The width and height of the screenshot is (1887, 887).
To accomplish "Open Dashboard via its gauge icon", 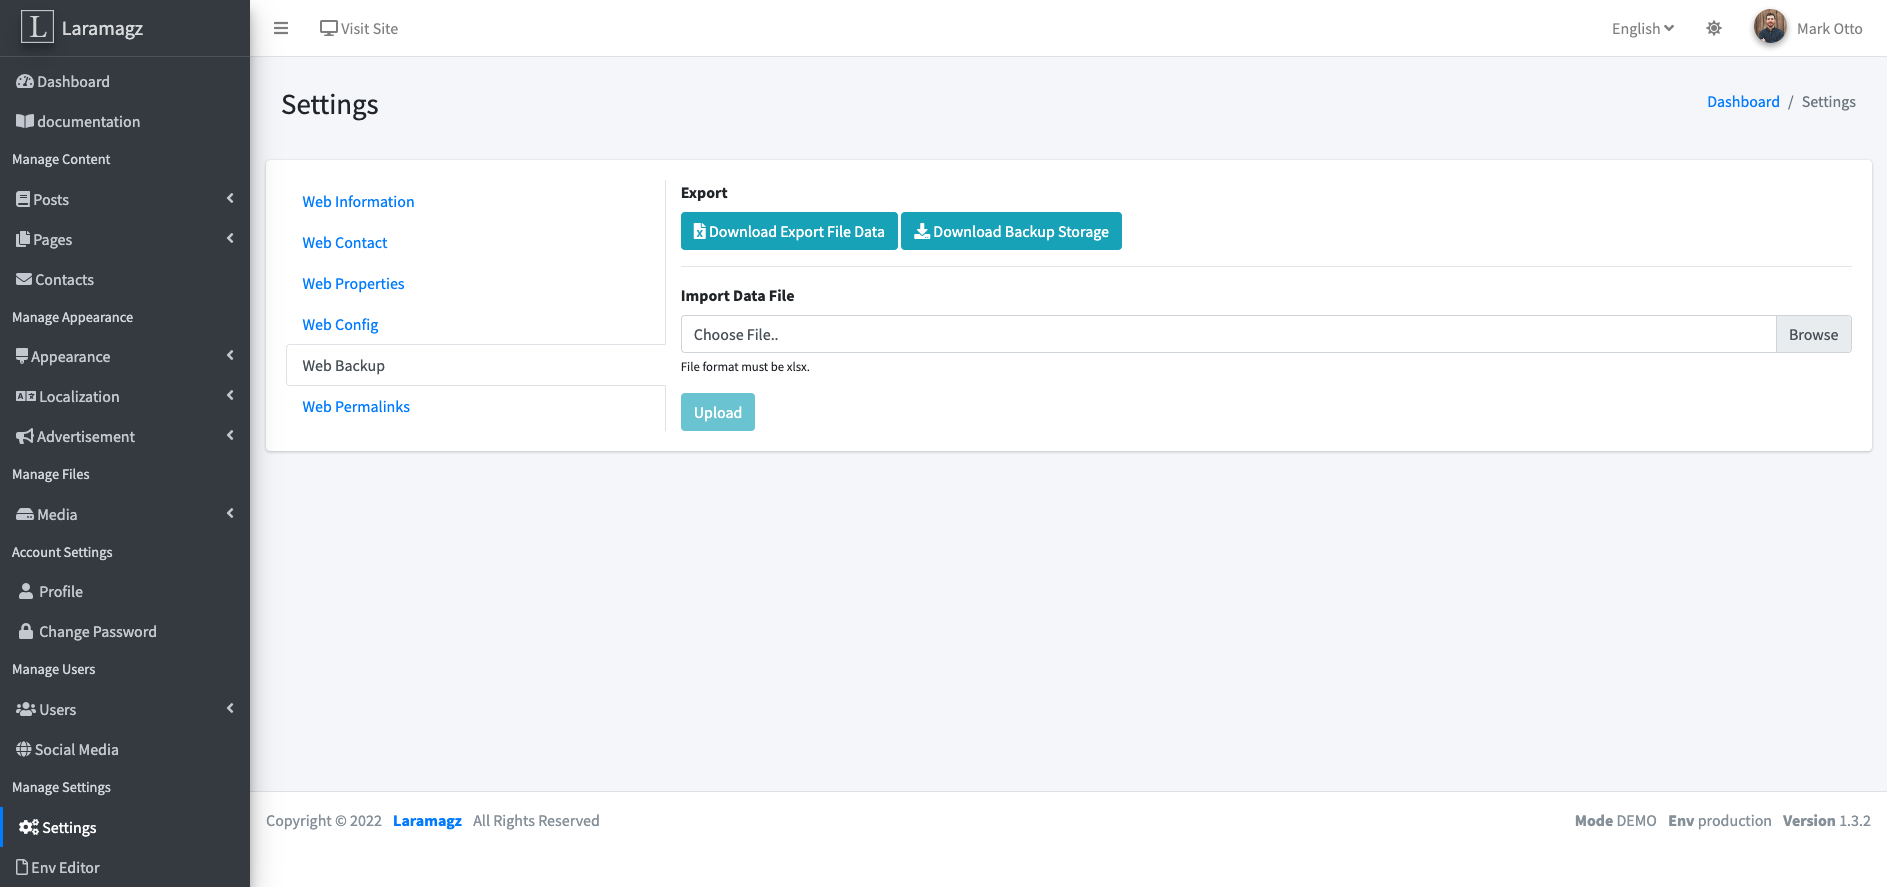I will [x=25, y=82].
